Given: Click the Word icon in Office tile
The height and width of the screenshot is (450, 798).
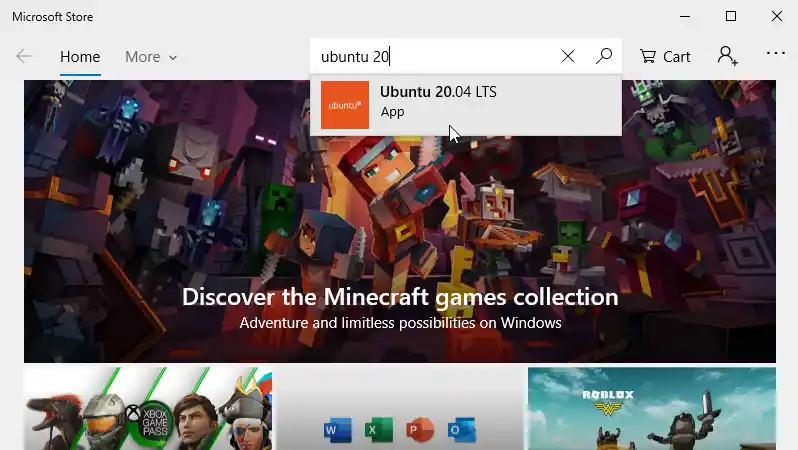Looking at the screenshot, I should point(337,430).
